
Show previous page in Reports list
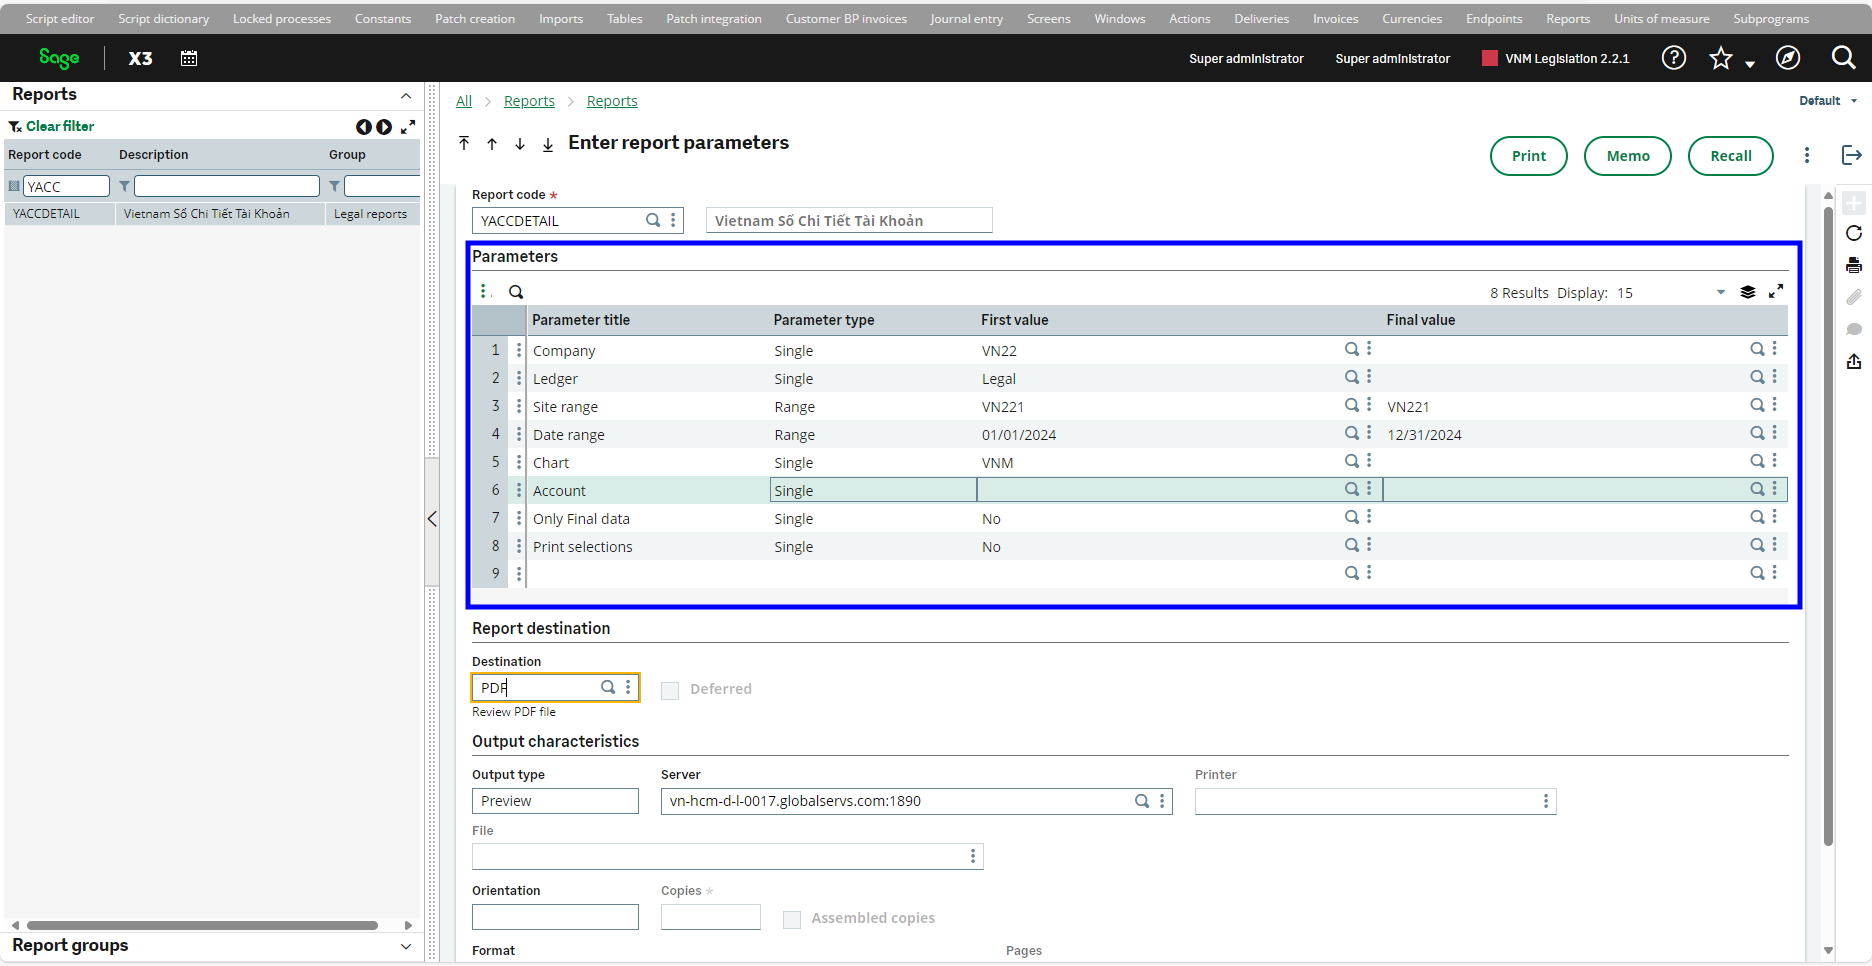click(x=363, y=127)
